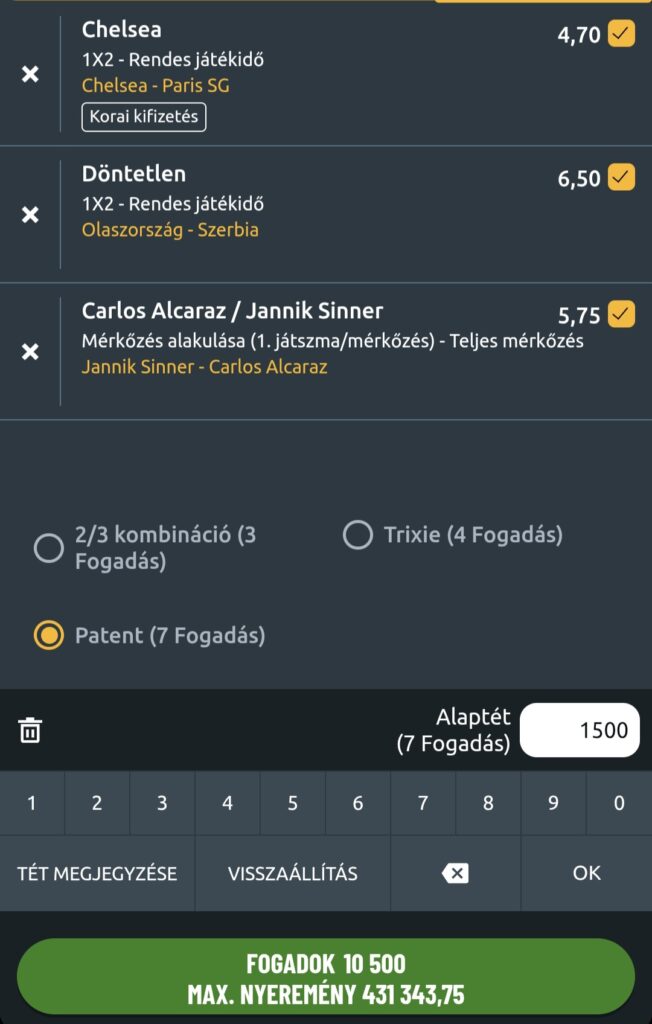Select the Patent (7 Fogadás) radio button
This screenshot has width=652, height=1024.
[49, 636]
